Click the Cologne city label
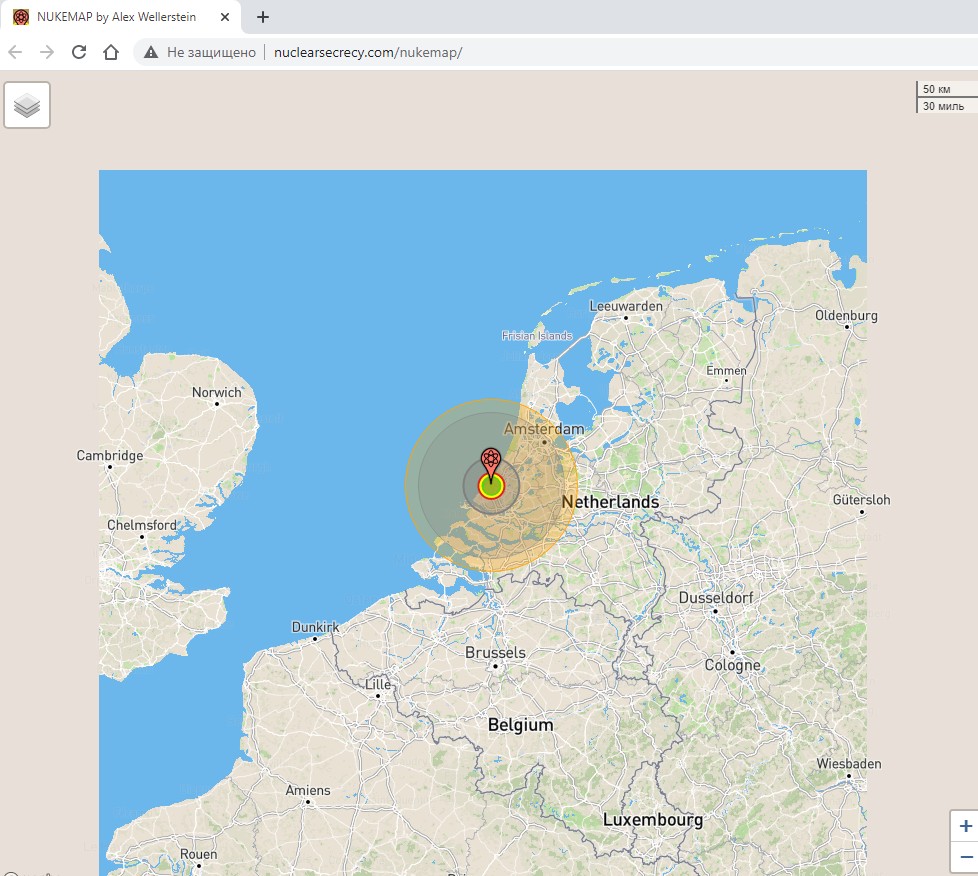The height and width of the screenshot is (876, 978). (732, 665)
